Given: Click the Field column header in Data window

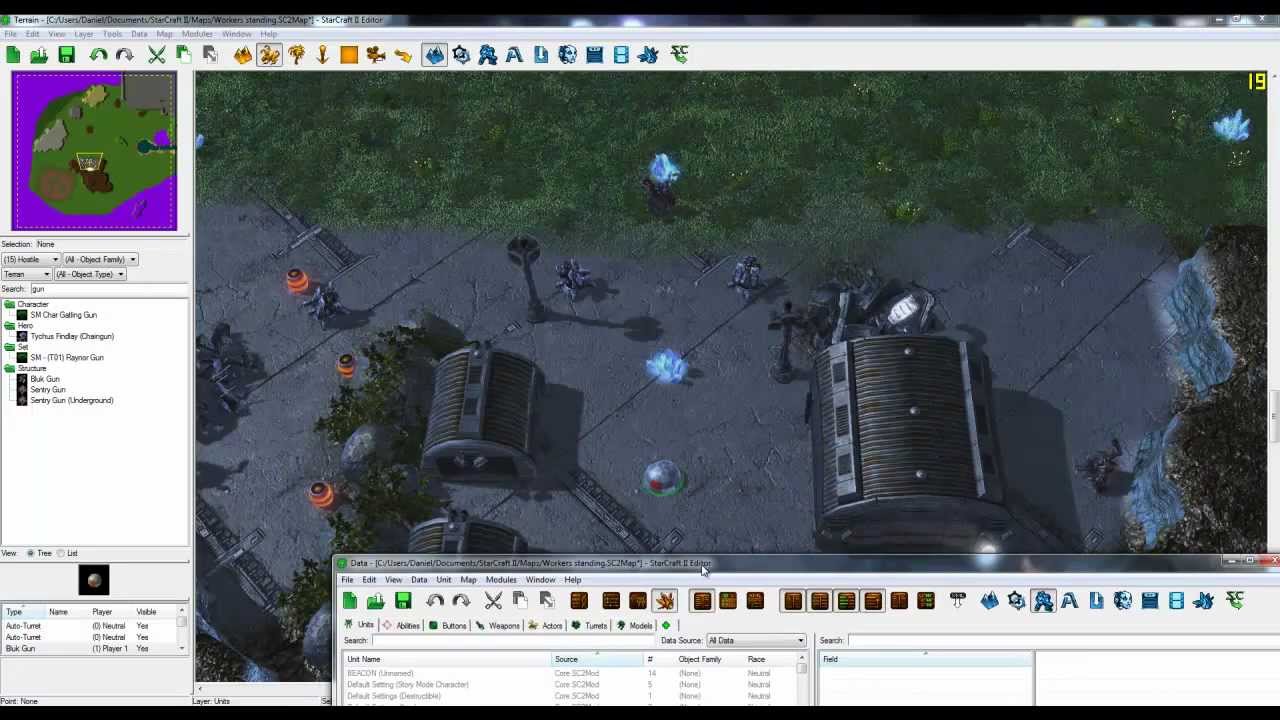Looking at the screenshot, I should (x=926, y=659).
